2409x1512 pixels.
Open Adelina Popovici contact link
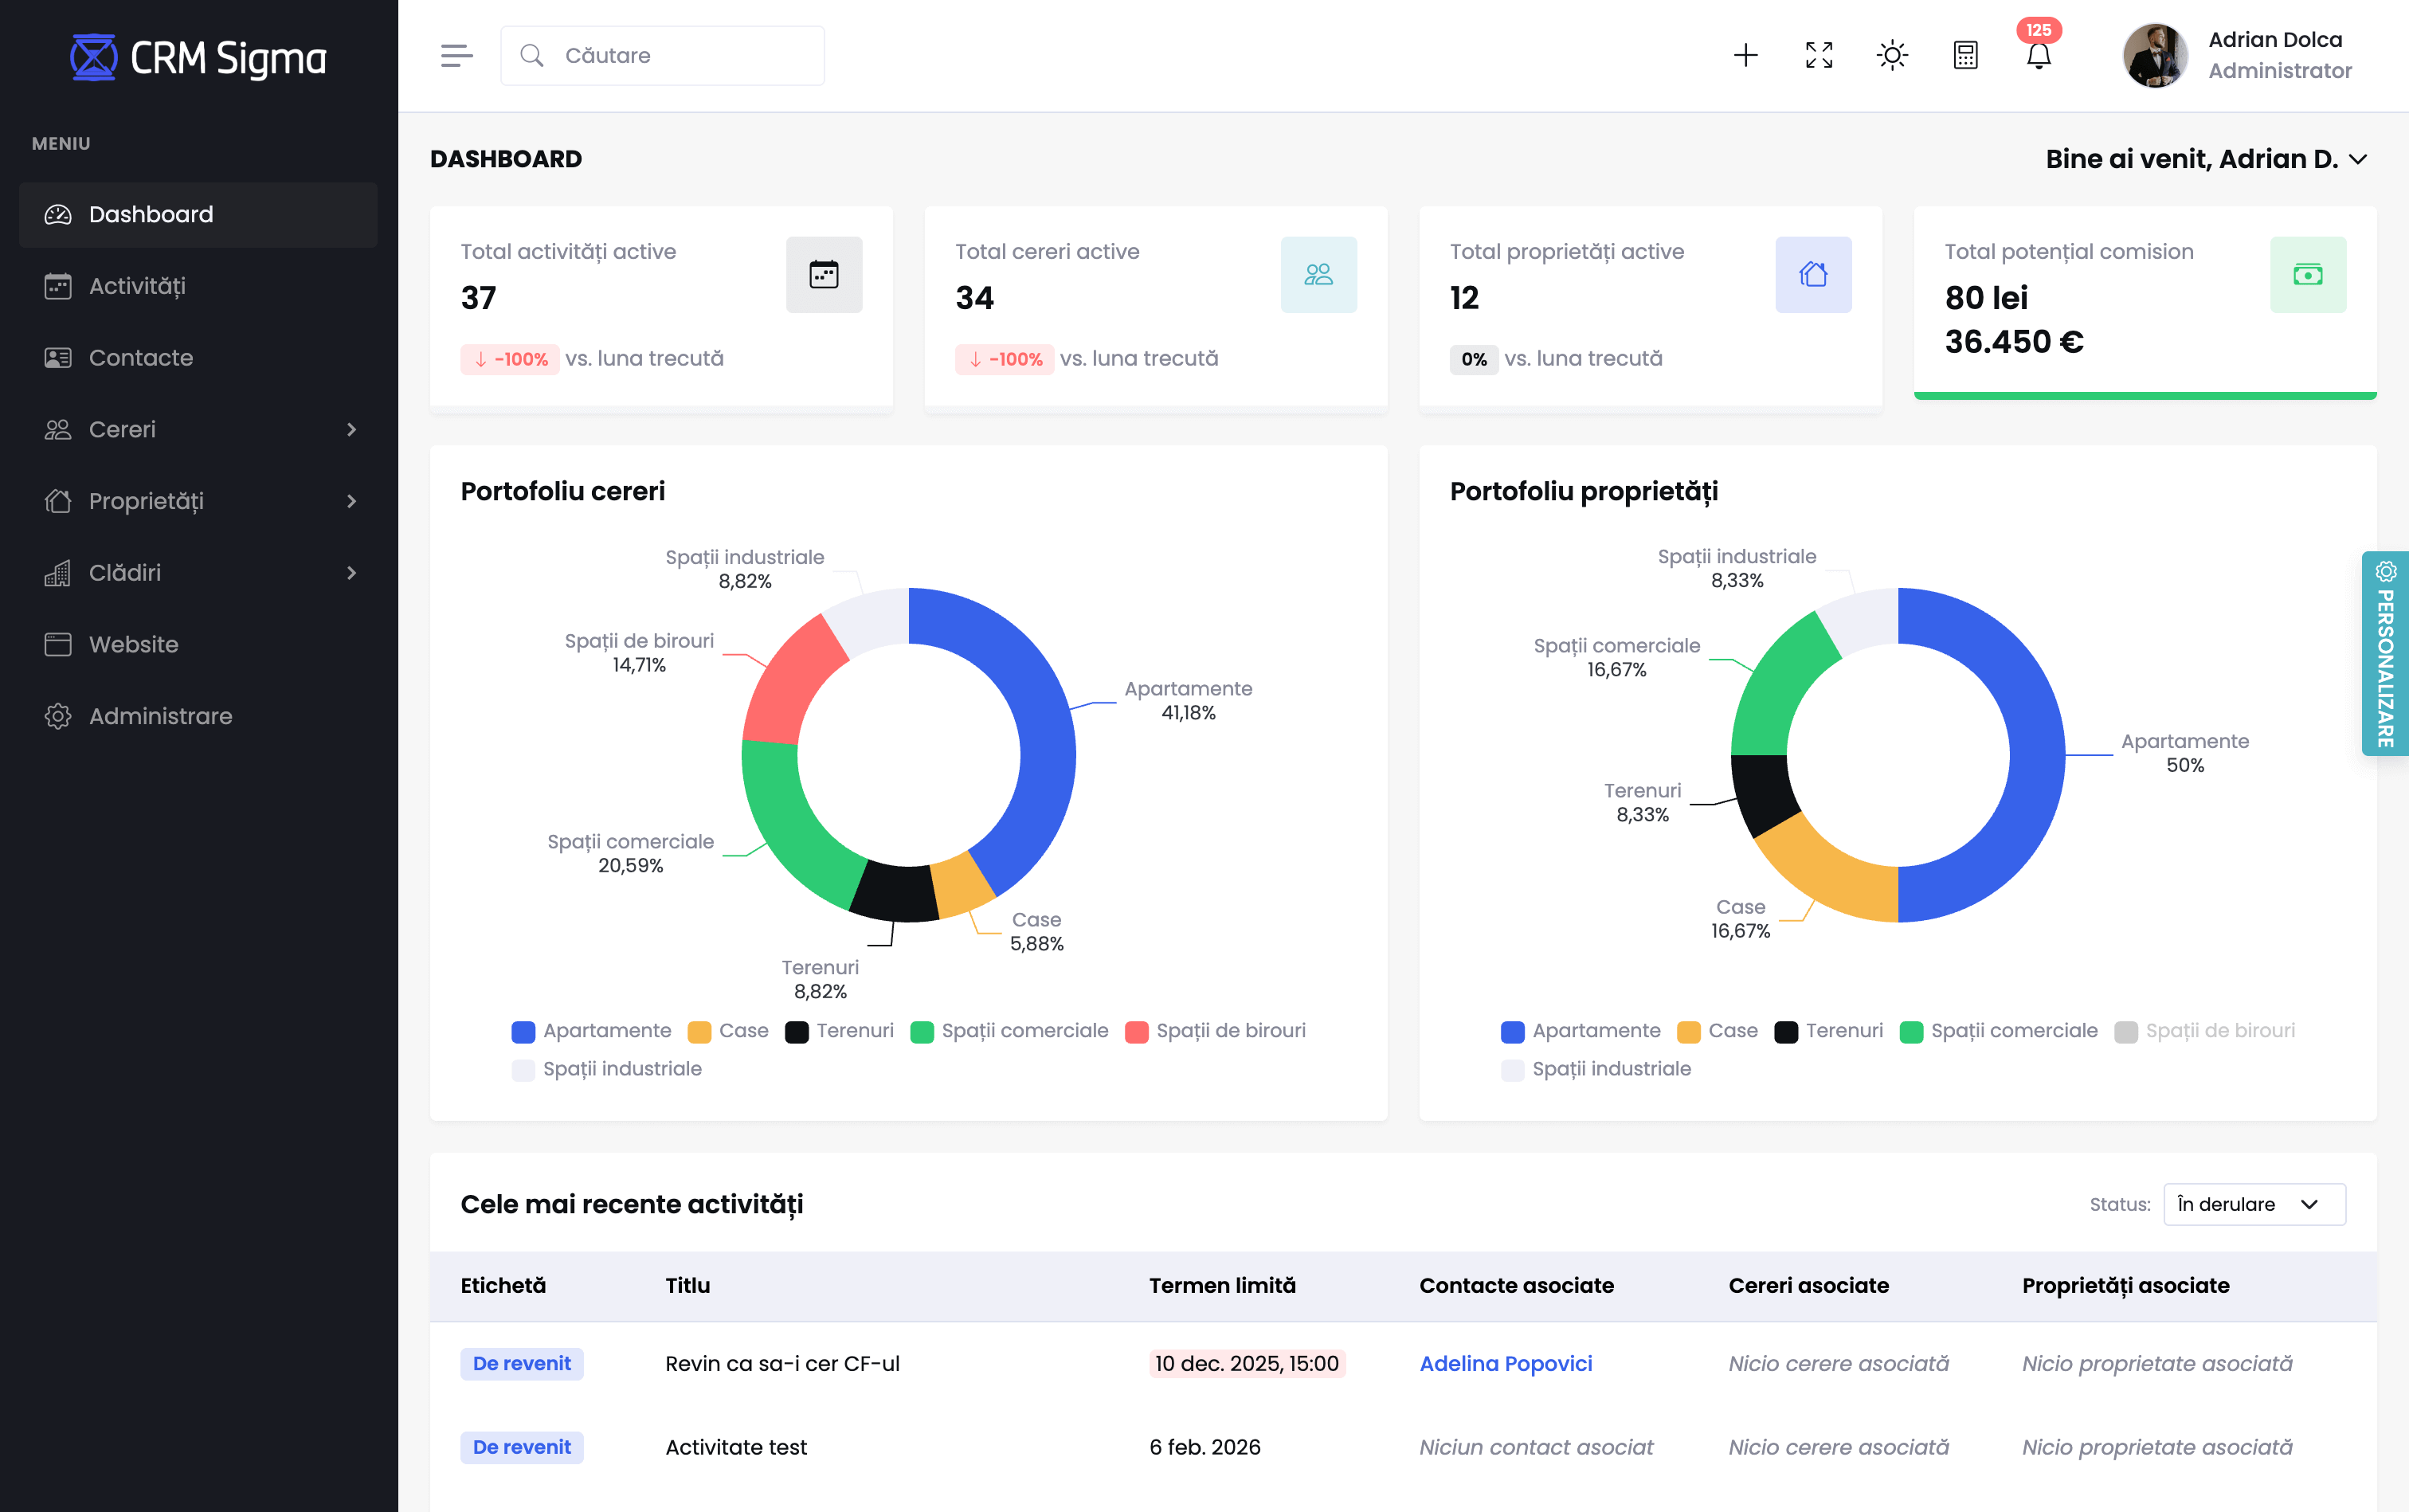pyautogui.click(x=1505, y=1363)
